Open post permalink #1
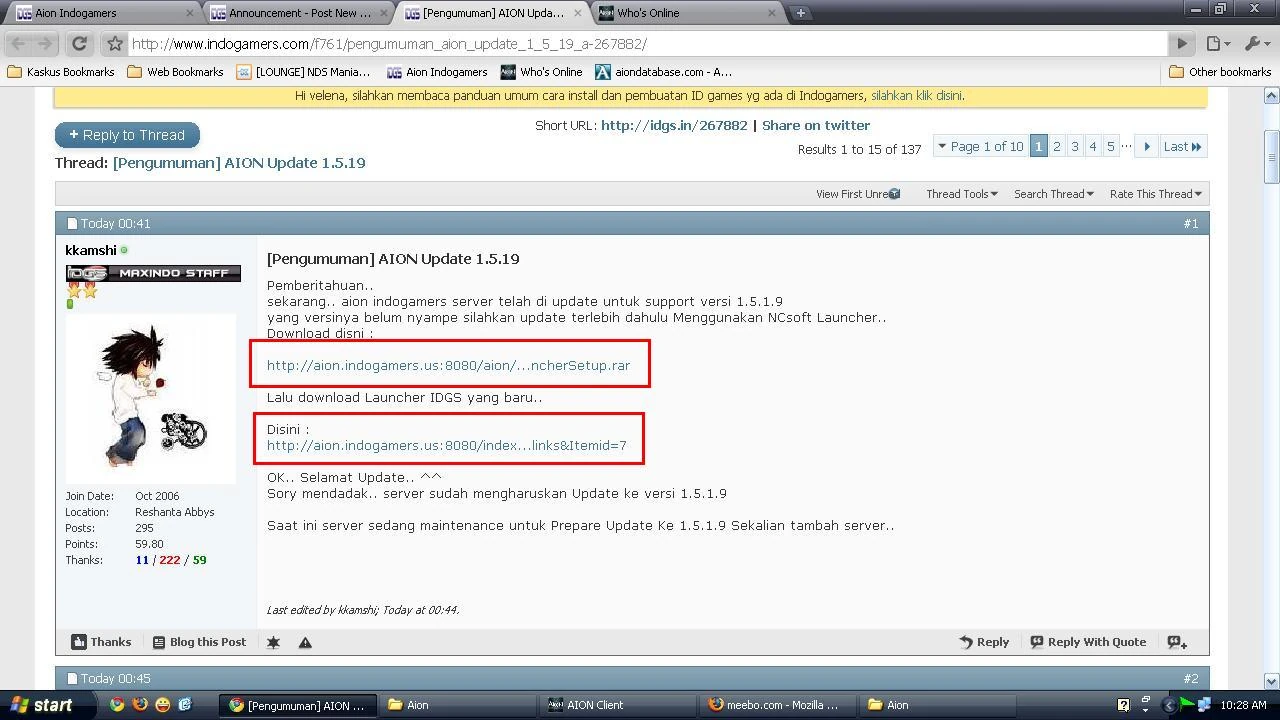Image resolution: width=1280 pixels, height=720 pixels. coord(1190,224)
